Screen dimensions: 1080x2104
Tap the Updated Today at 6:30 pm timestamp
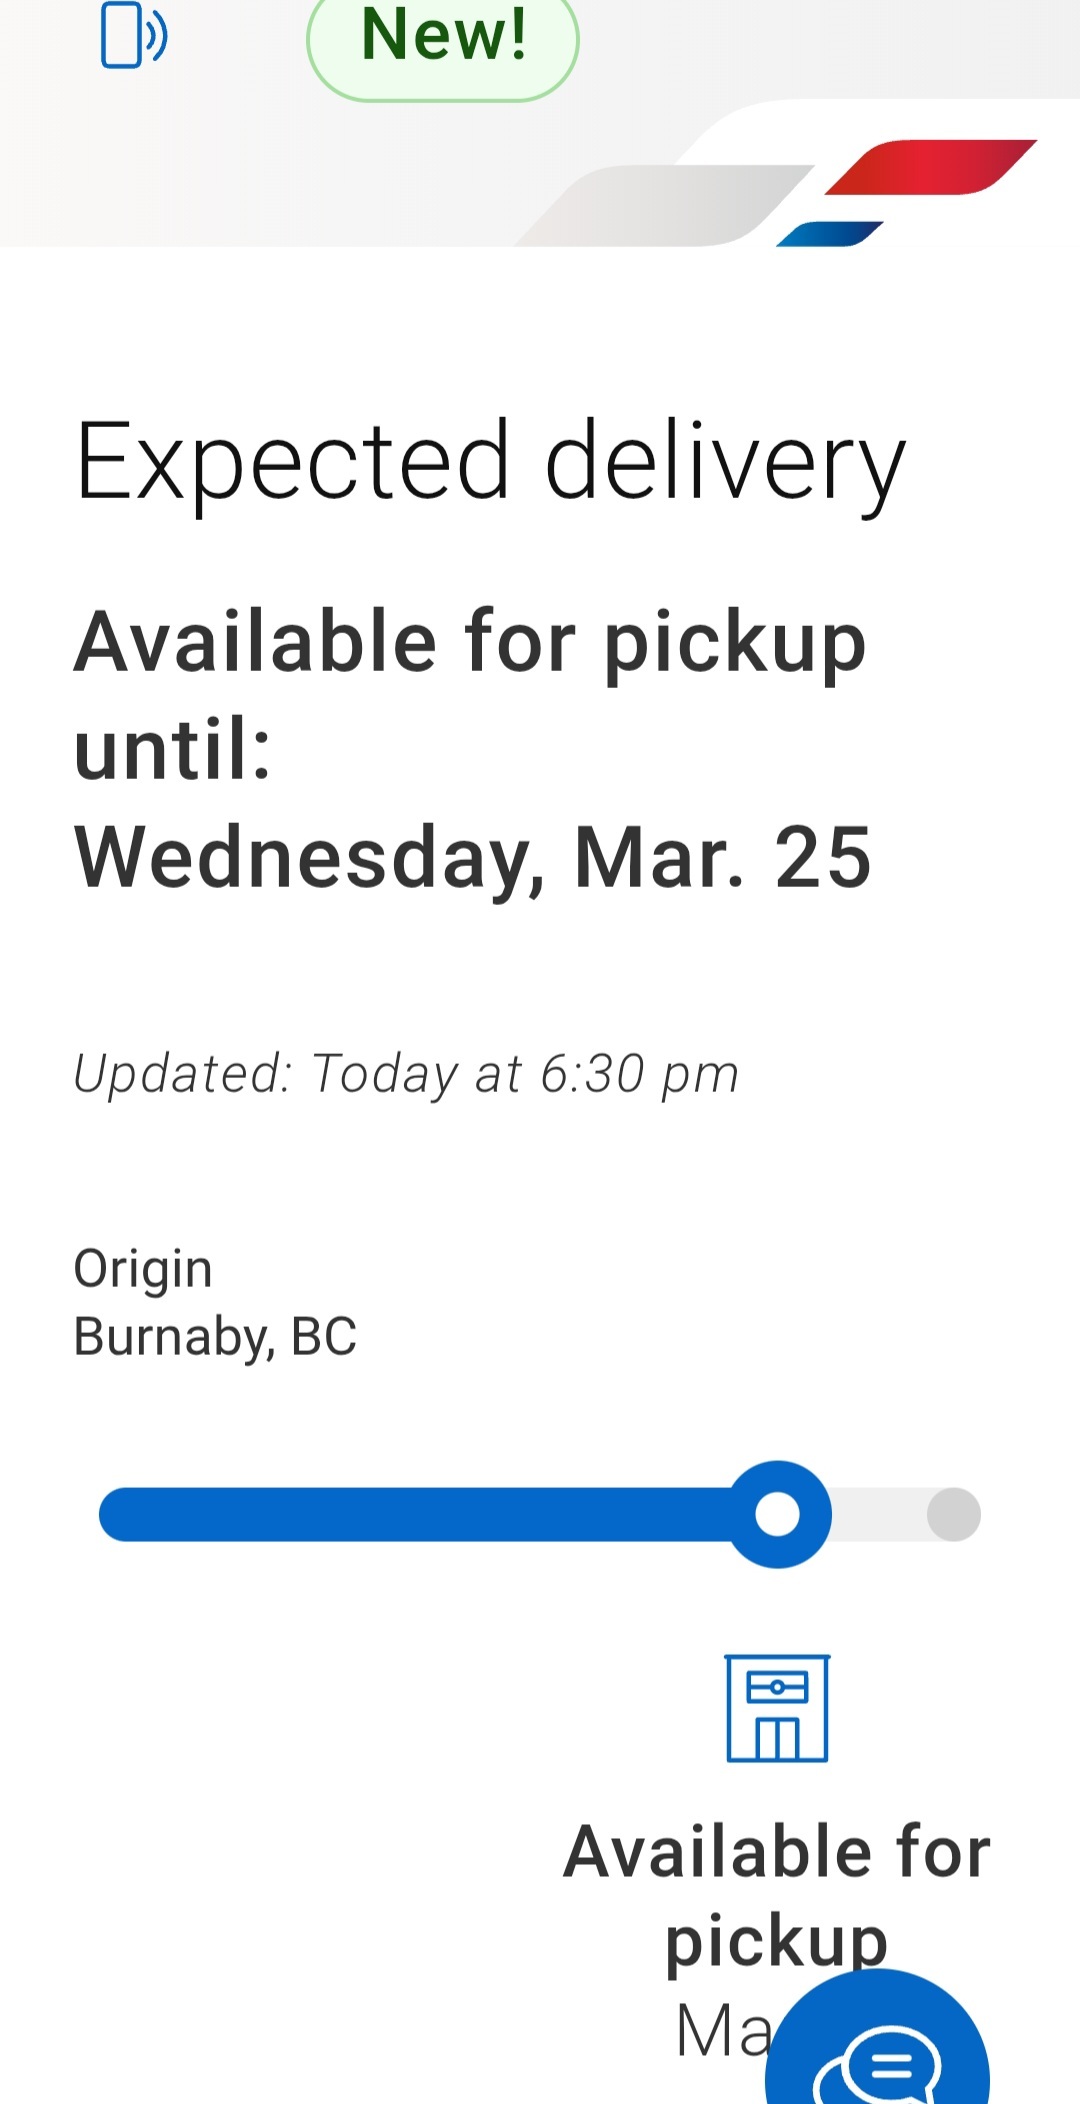406,1074
